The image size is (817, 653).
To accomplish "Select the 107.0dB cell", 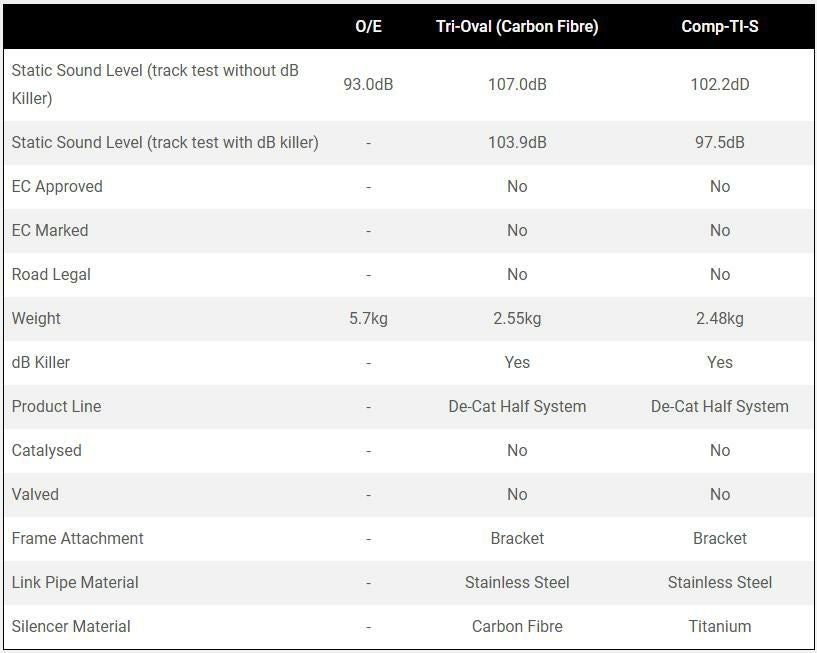I will (517, 84).
